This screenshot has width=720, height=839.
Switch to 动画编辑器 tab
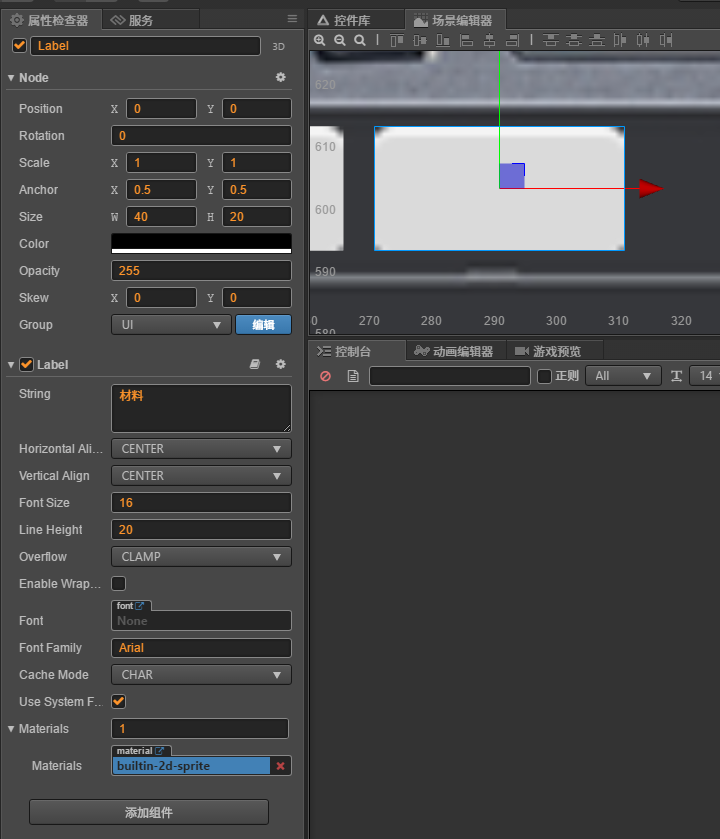pyautogui.click(x=454, y=352)
